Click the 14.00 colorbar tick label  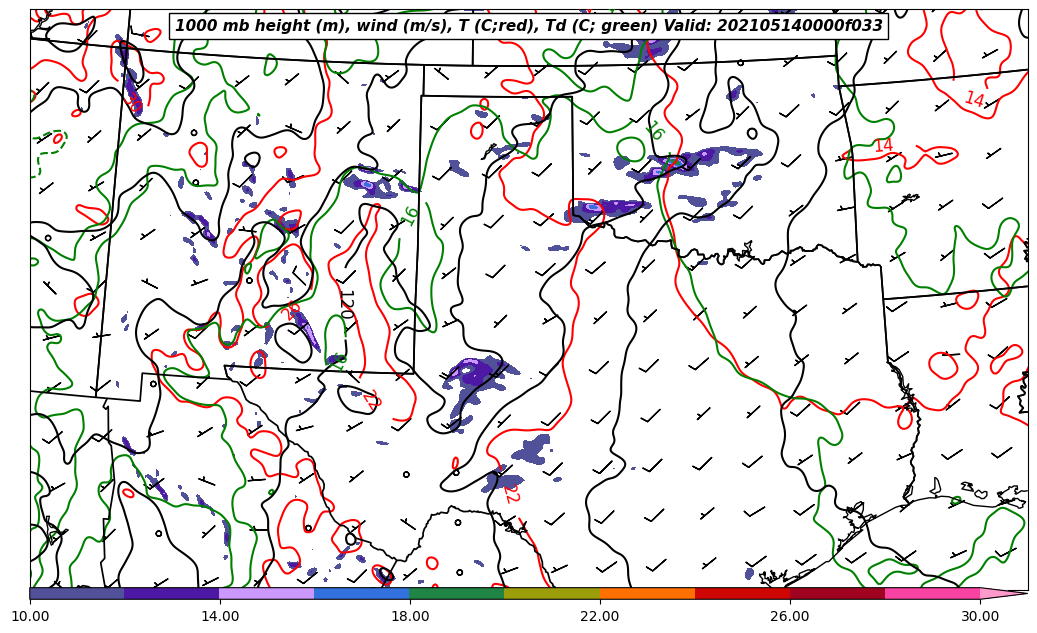pos(220,616)
